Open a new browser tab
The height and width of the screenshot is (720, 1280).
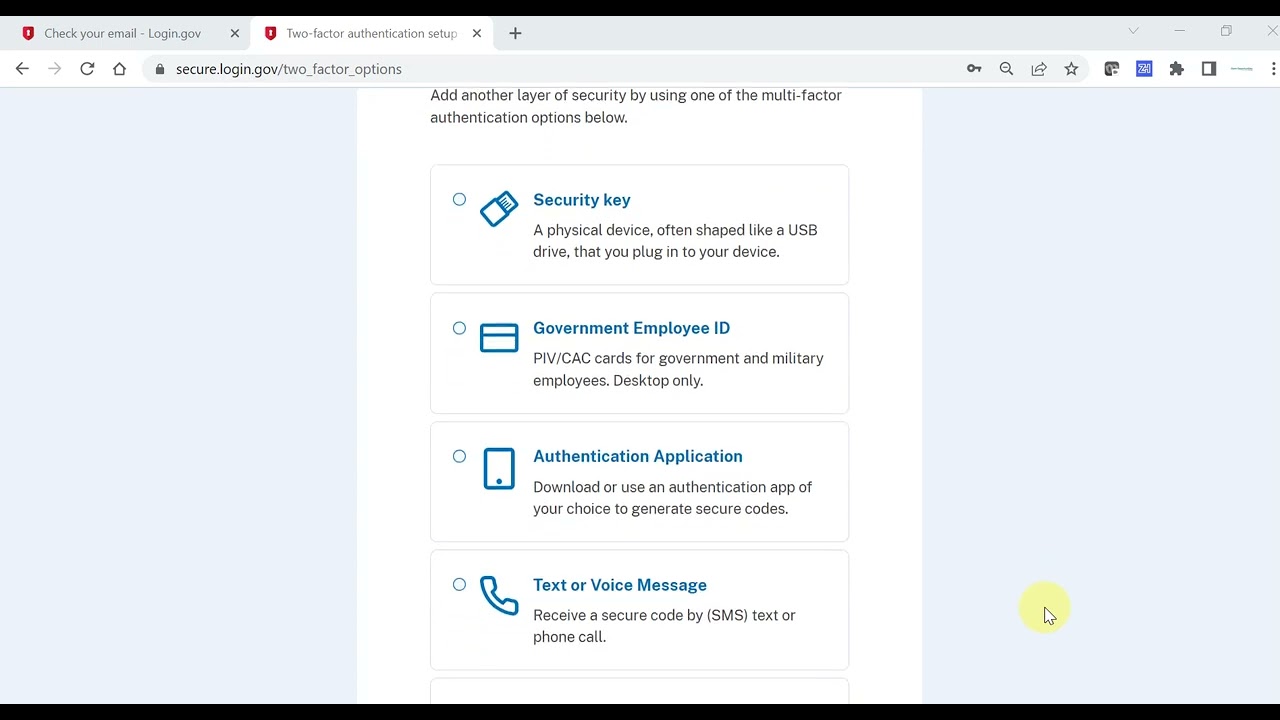point(515,33)
